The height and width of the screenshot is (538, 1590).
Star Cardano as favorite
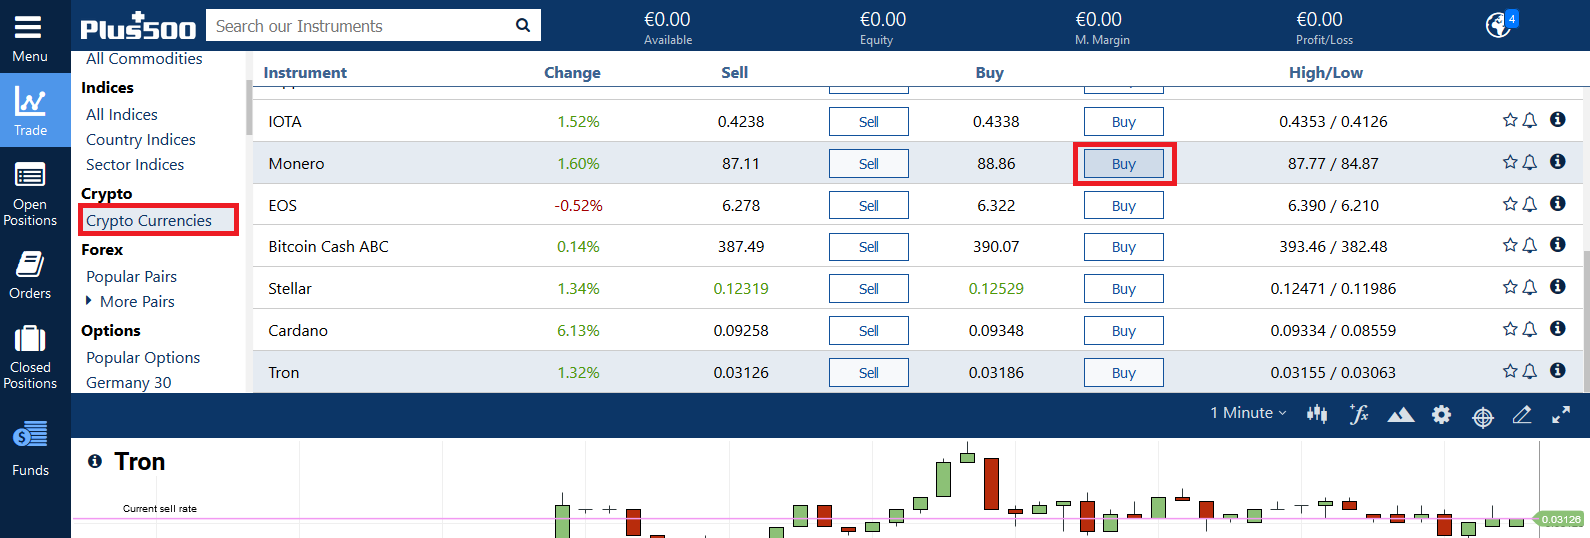[1510, 329]
